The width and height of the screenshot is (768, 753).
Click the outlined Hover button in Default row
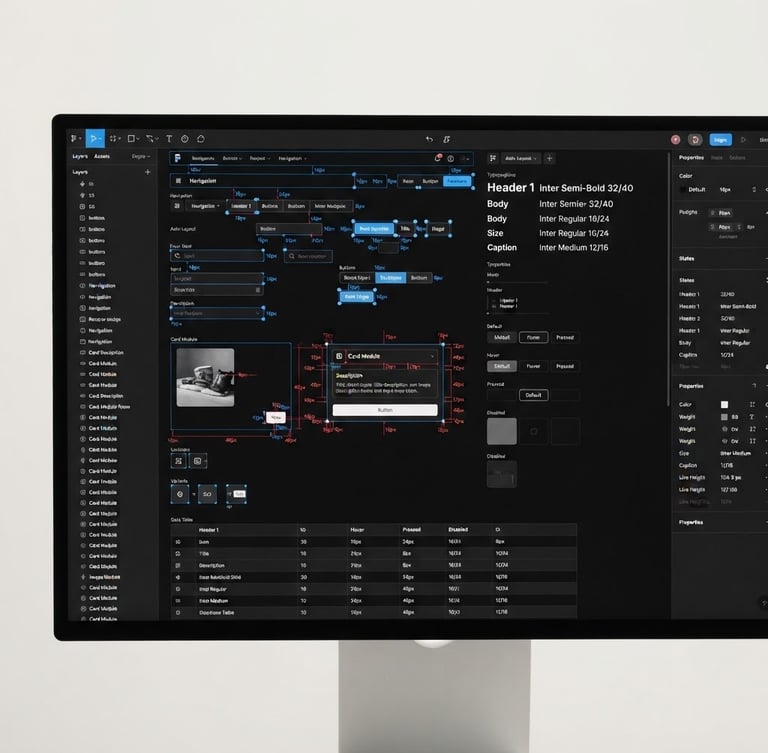[x=533, y=338]
